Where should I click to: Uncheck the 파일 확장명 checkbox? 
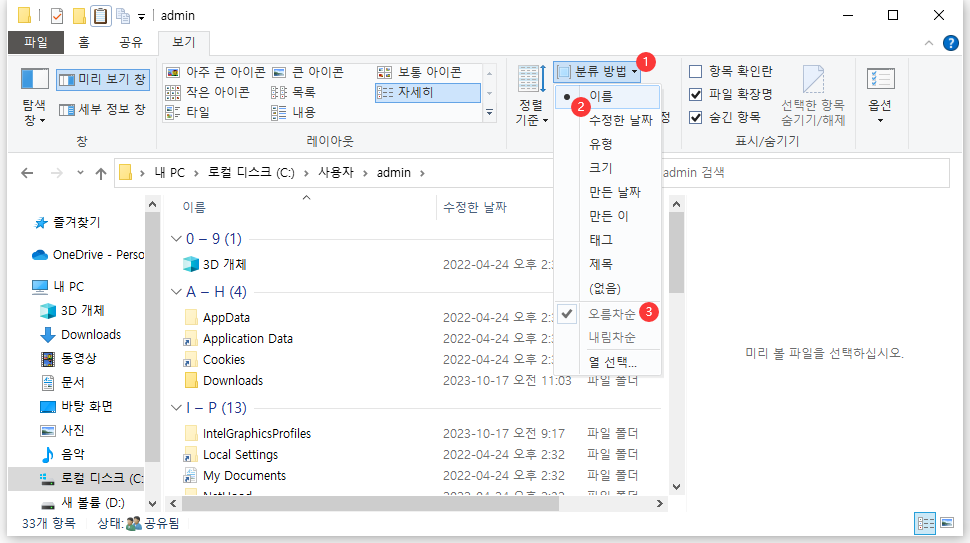click(696, 94)
